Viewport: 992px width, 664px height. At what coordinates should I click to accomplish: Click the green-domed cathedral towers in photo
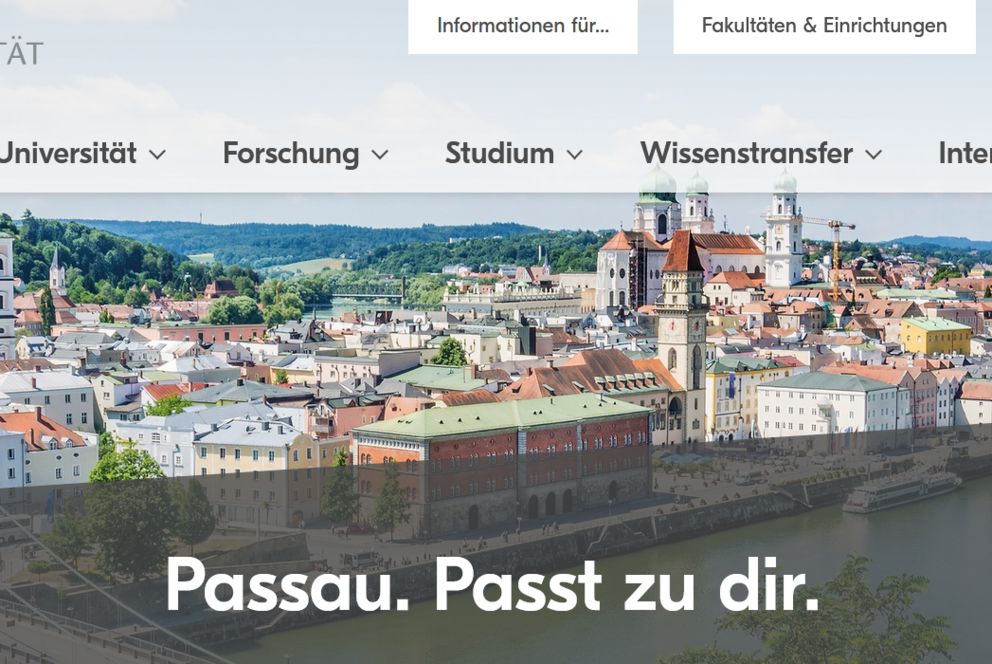715,234
